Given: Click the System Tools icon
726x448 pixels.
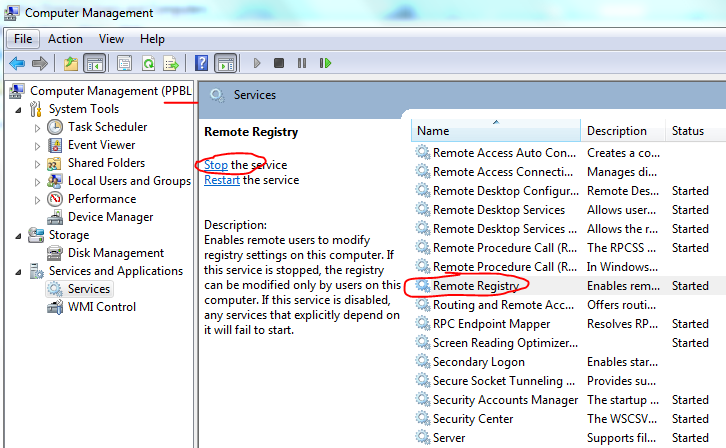Looking at the screenshot, I should pos(36,109).
